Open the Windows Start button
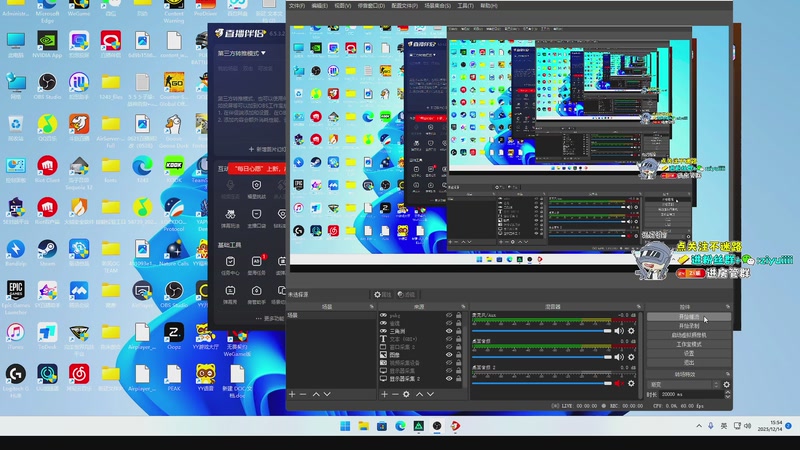 345,426
